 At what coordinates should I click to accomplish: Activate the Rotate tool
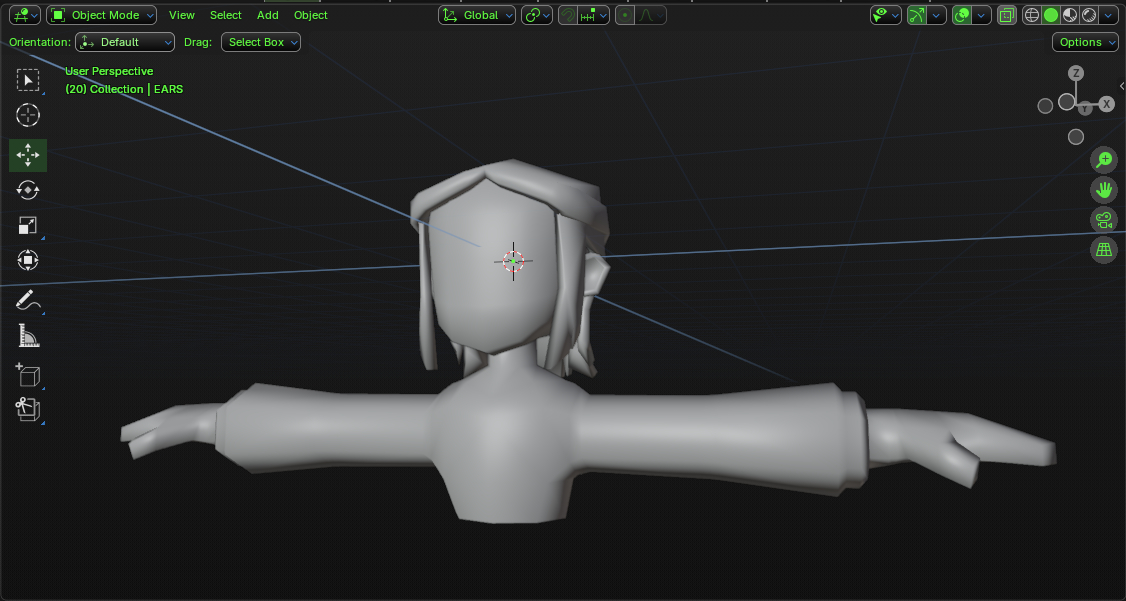28,190
